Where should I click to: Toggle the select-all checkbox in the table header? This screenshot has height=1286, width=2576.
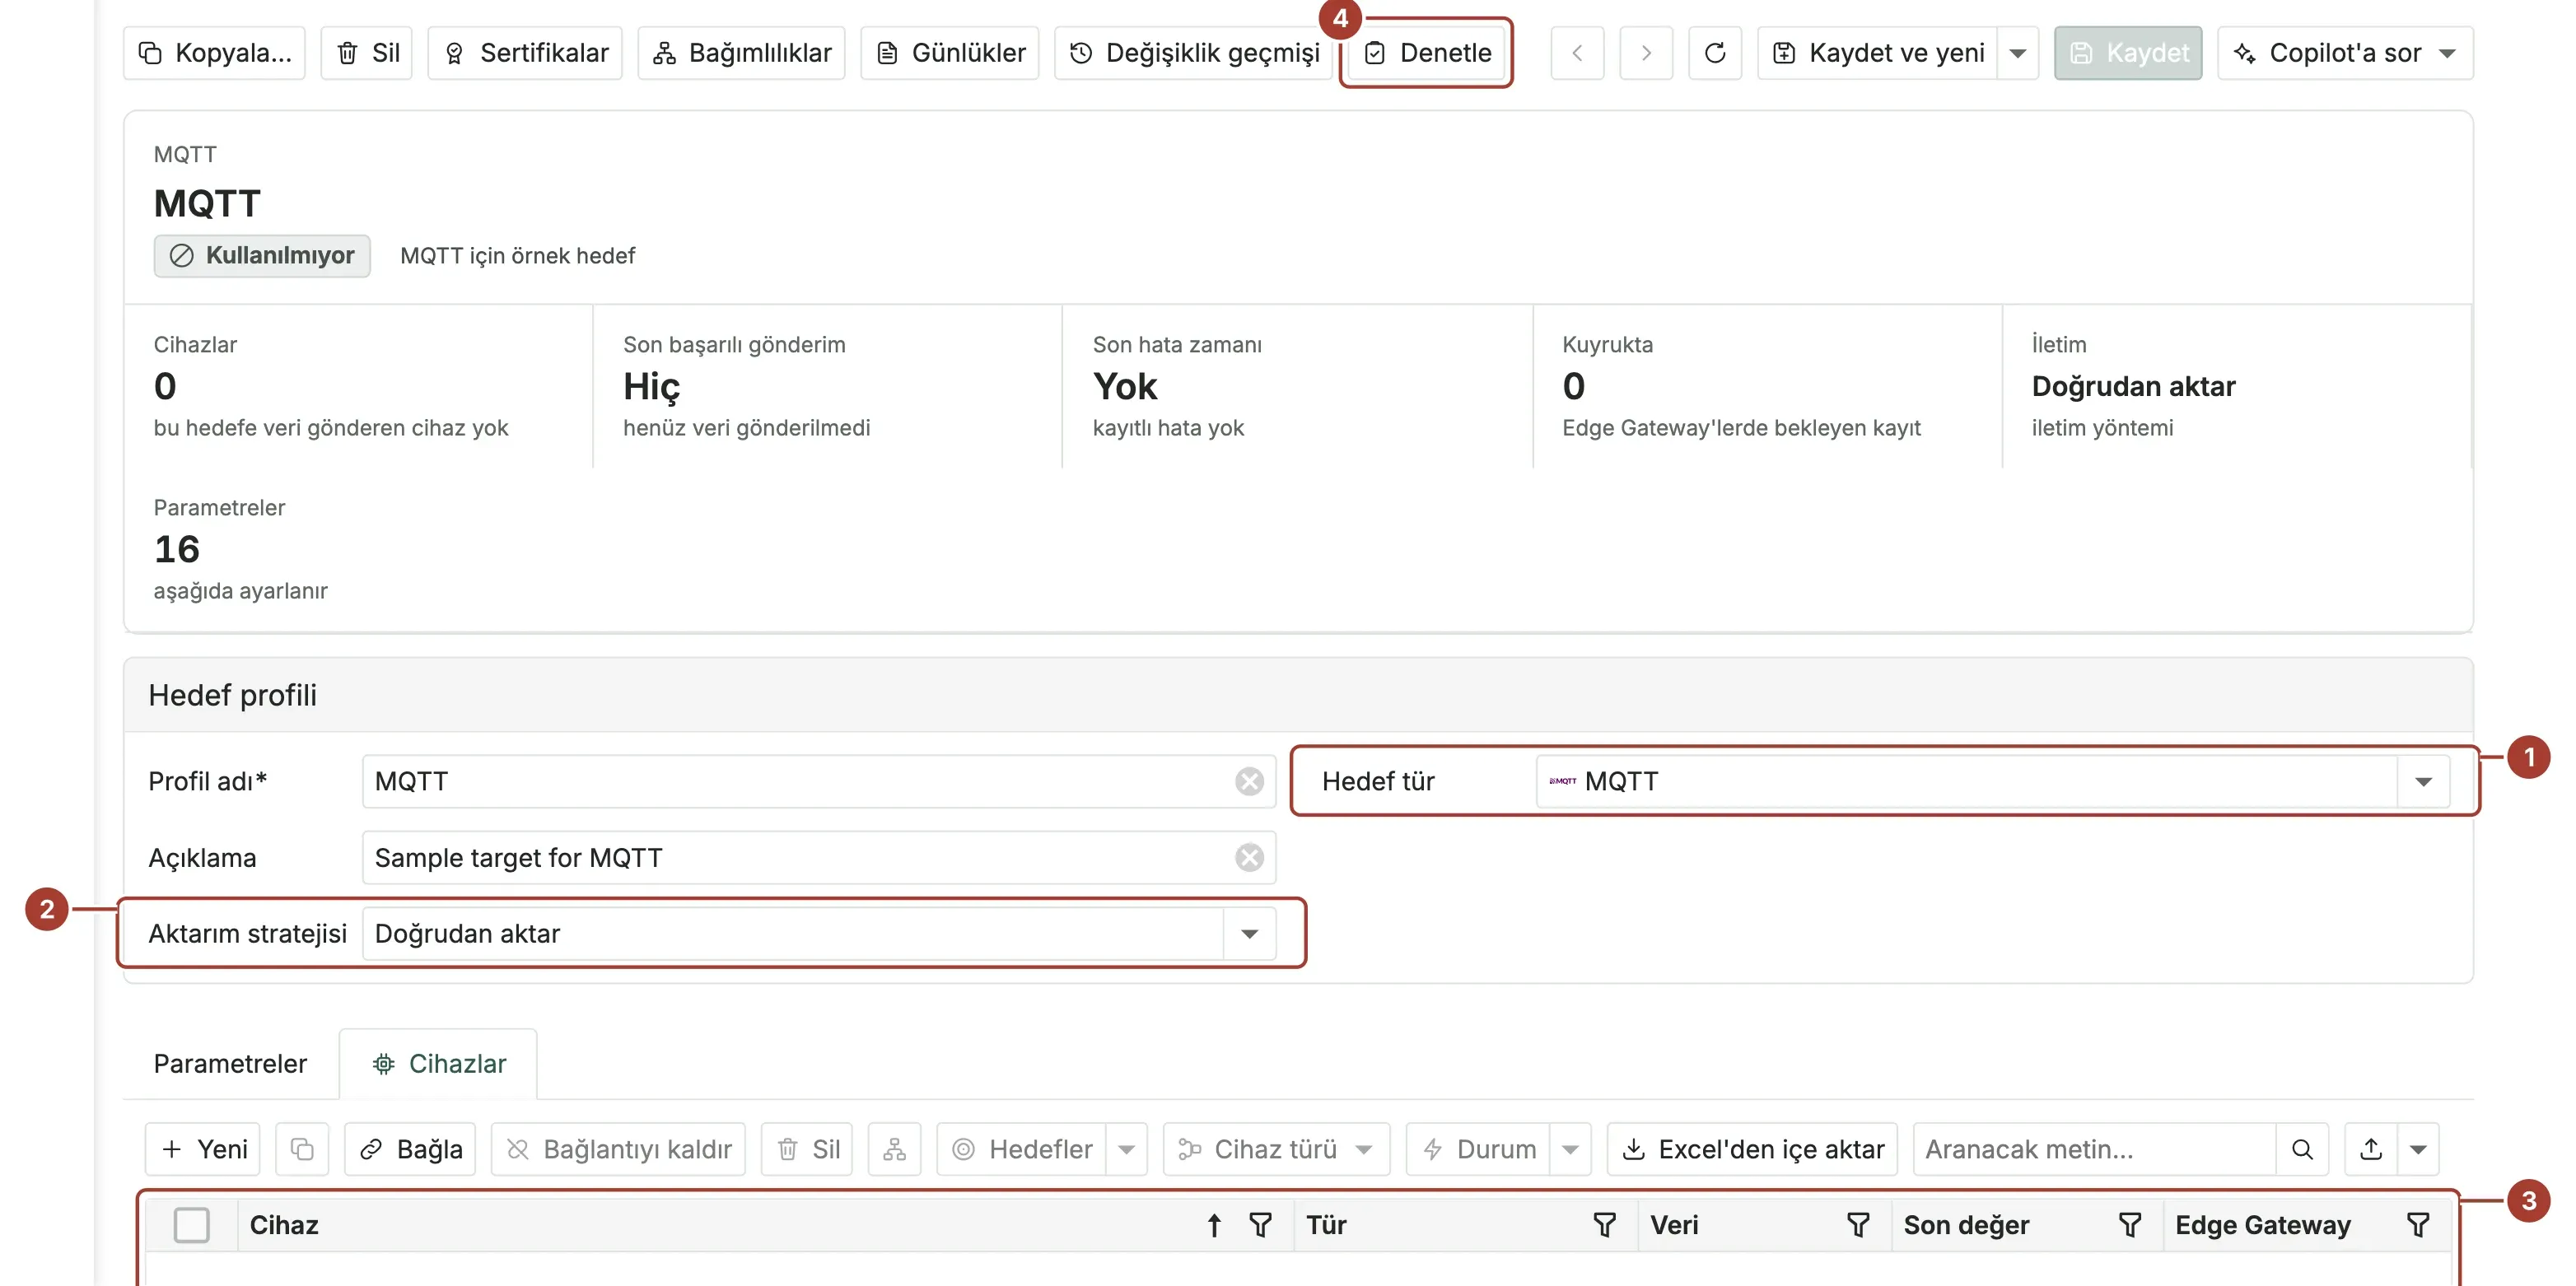[x=191, y=1225]
